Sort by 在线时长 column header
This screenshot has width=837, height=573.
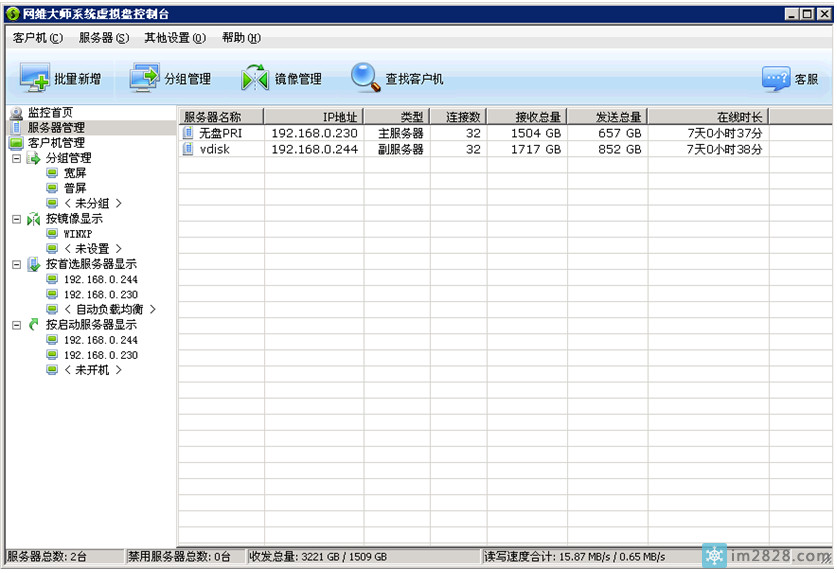point(739,117)
